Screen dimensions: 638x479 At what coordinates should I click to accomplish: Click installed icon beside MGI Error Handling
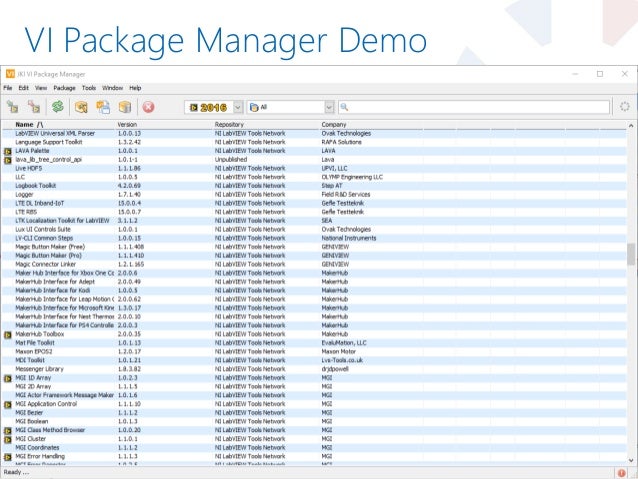click(8, 457)
